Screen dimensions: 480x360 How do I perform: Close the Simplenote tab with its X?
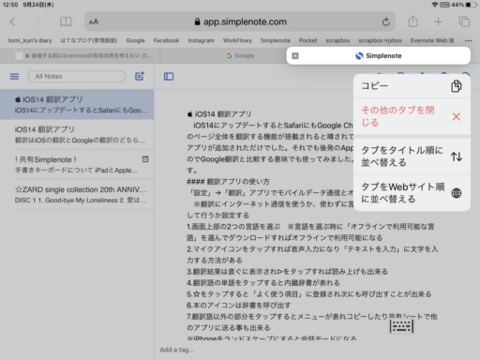point(295,56)
